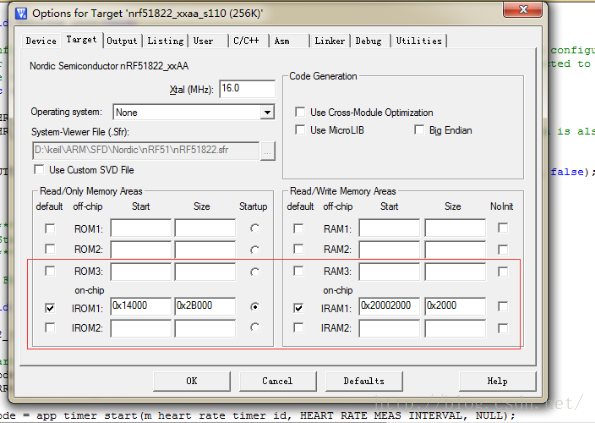Toggle the IRAM2 NoInit checkbox
595x423 pixels.
[x=503, y=328]
